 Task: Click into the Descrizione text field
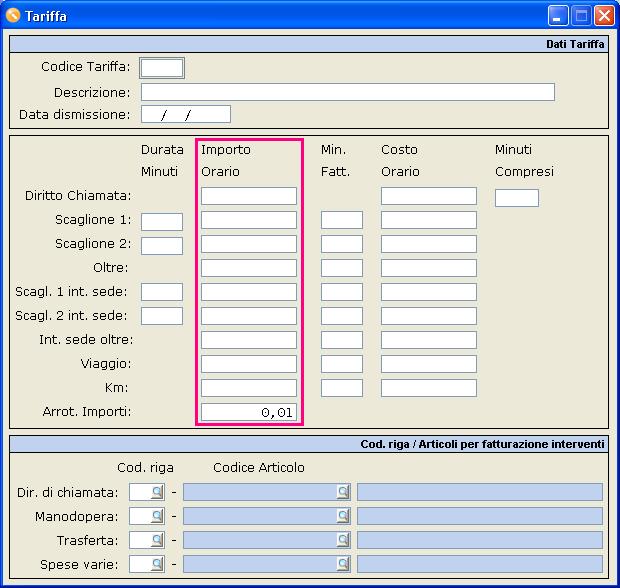pyautogui.click(x=348, y=92)
